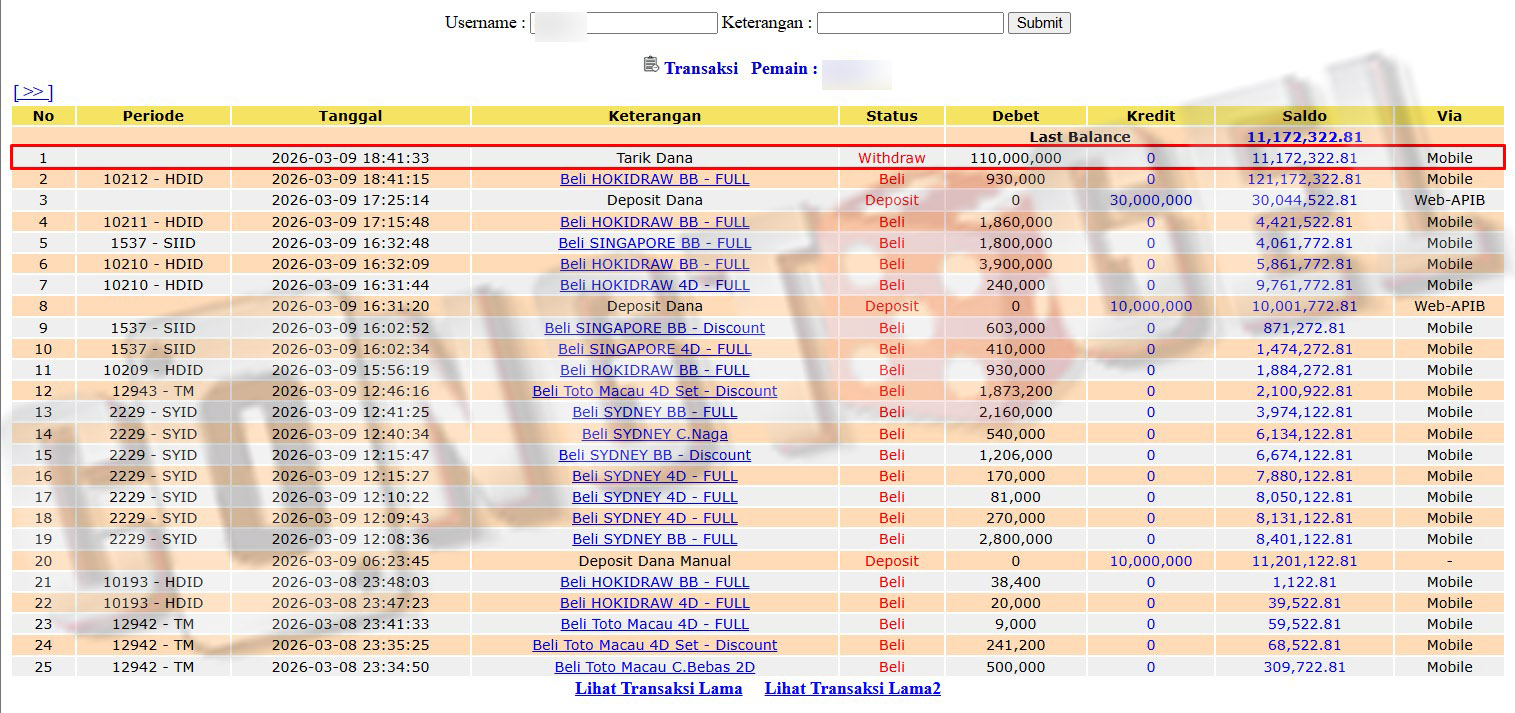Image resolution: width=1515 pixels, height=713 pixels.
Task: Open Beli Toto Macau 4D Set - Discount row 12
Action: coord(654,391)
